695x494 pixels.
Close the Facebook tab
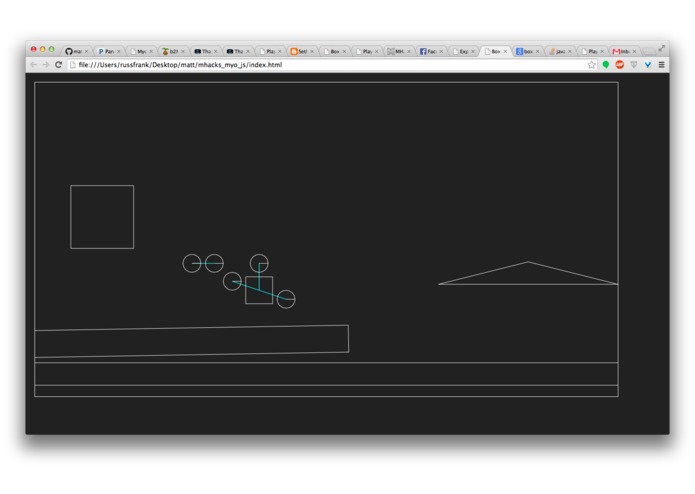[441, 51]
